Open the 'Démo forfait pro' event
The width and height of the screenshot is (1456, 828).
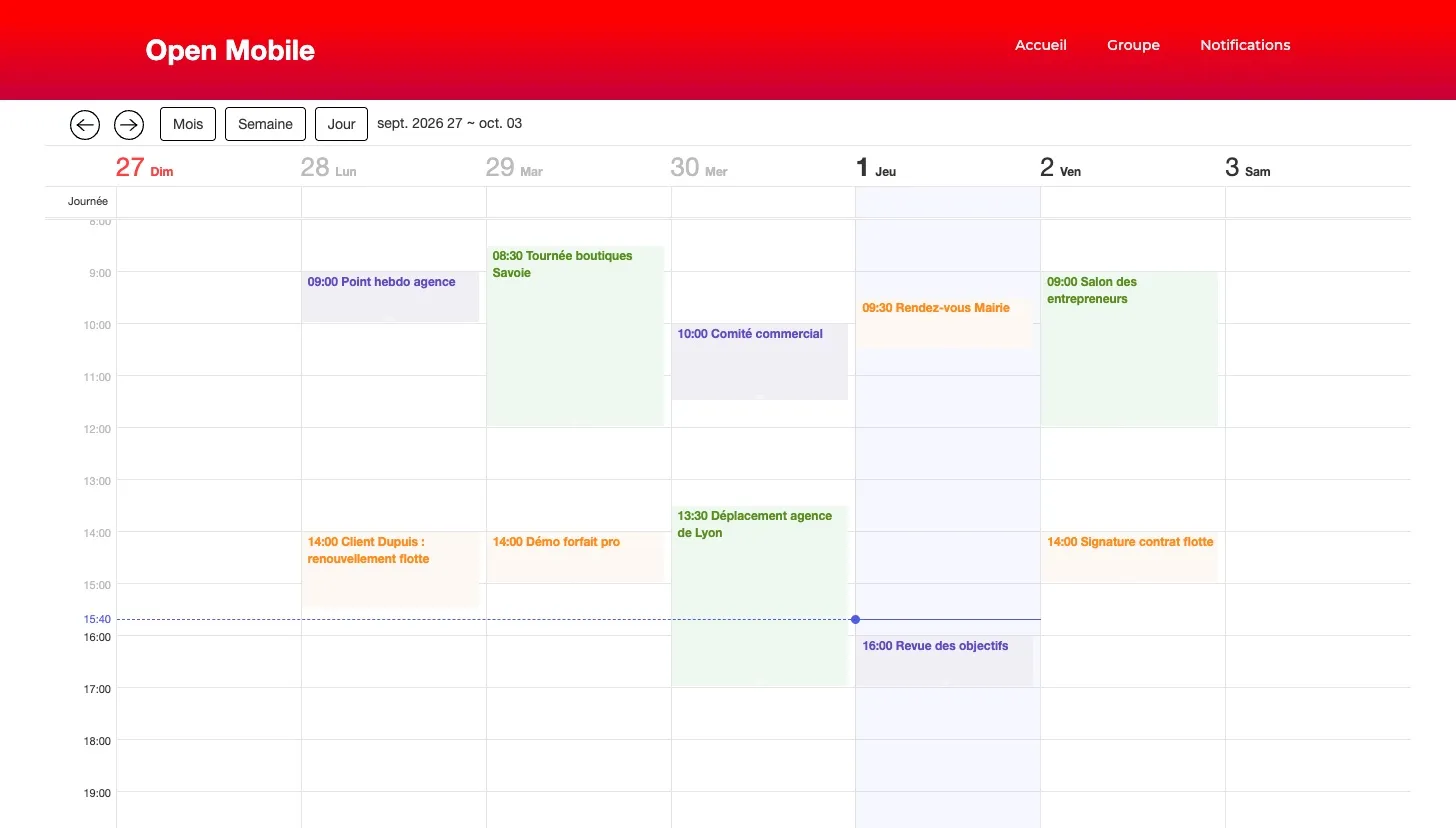(x=575, y=557)
